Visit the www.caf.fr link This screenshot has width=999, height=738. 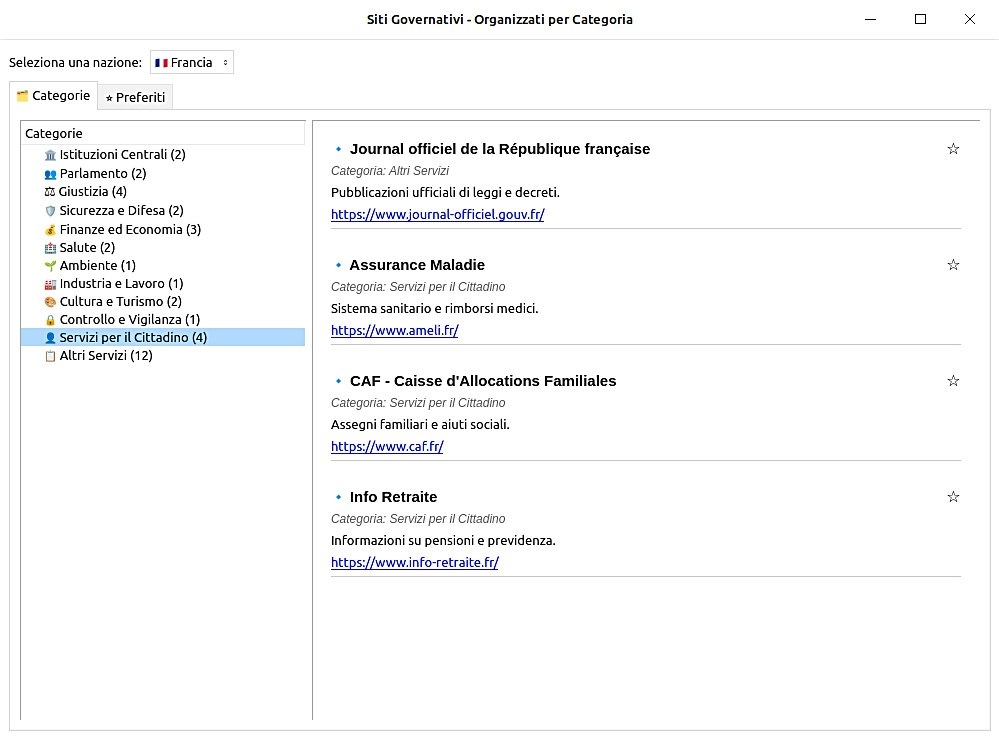(x=387, y=447)
